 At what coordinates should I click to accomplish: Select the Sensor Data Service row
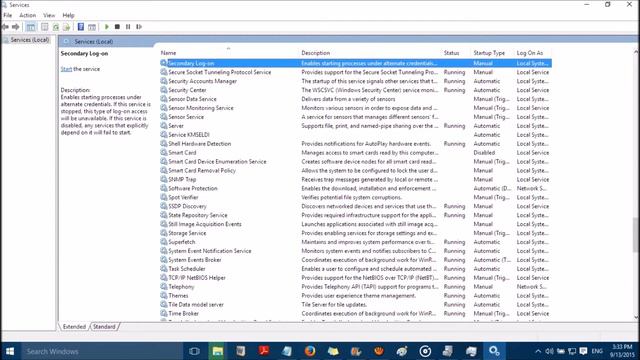[x=355, y=99]
